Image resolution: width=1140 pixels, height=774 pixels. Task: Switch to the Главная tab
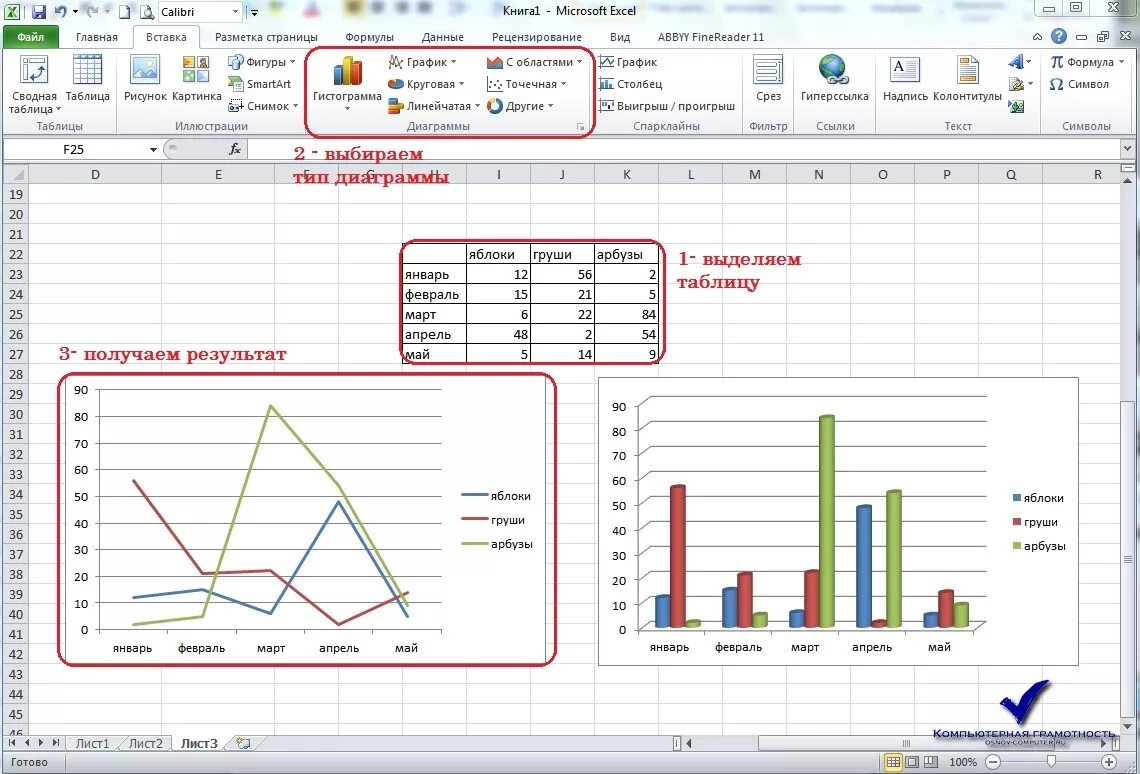[97, 37]
